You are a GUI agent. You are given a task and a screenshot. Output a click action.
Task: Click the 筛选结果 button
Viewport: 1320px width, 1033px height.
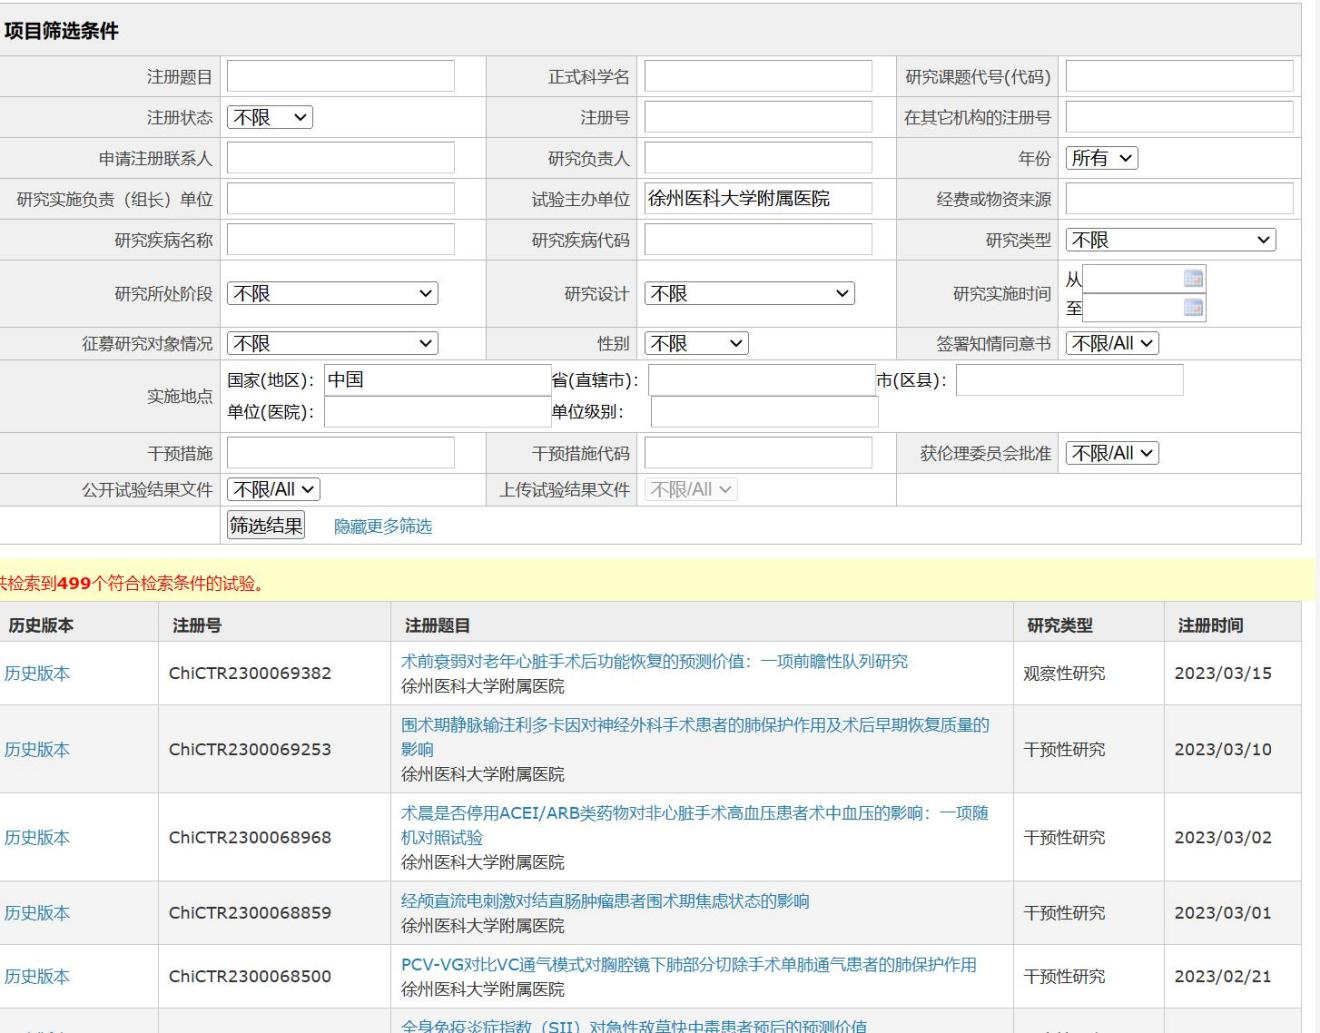[266, 526]
